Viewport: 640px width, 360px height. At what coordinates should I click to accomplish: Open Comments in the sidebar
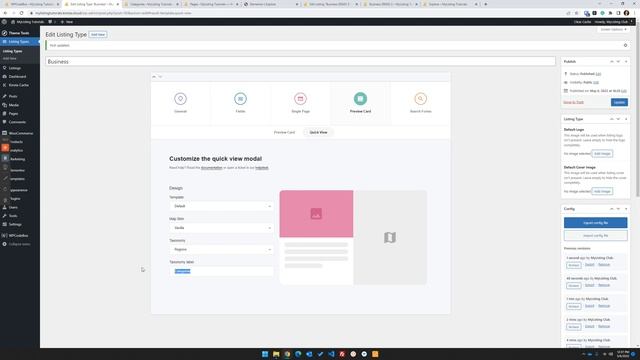pos(17,122)
